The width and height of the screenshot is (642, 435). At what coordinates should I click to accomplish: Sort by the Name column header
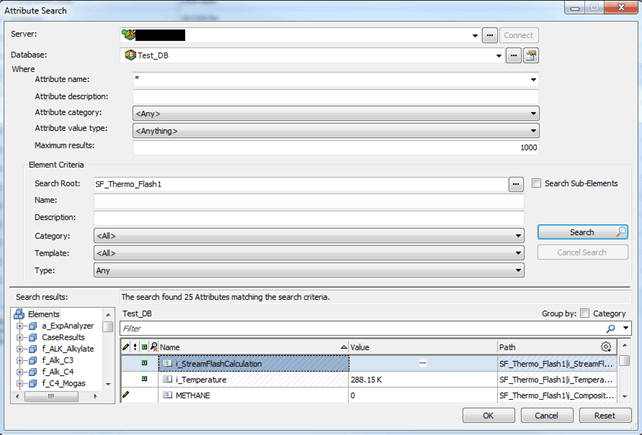coord(253,347)
